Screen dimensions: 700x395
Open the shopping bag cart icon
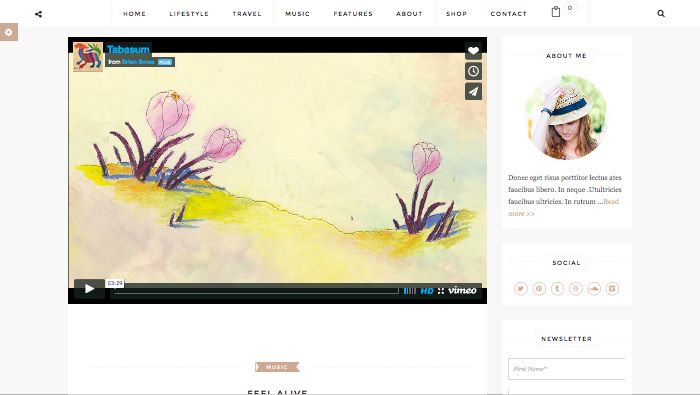(555, 12)
